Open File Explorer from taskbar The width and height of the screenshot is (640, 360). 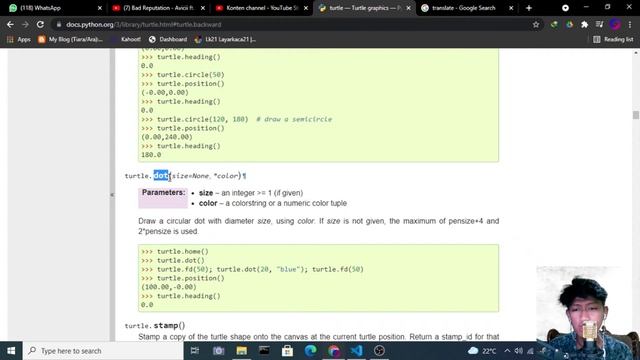242,351
